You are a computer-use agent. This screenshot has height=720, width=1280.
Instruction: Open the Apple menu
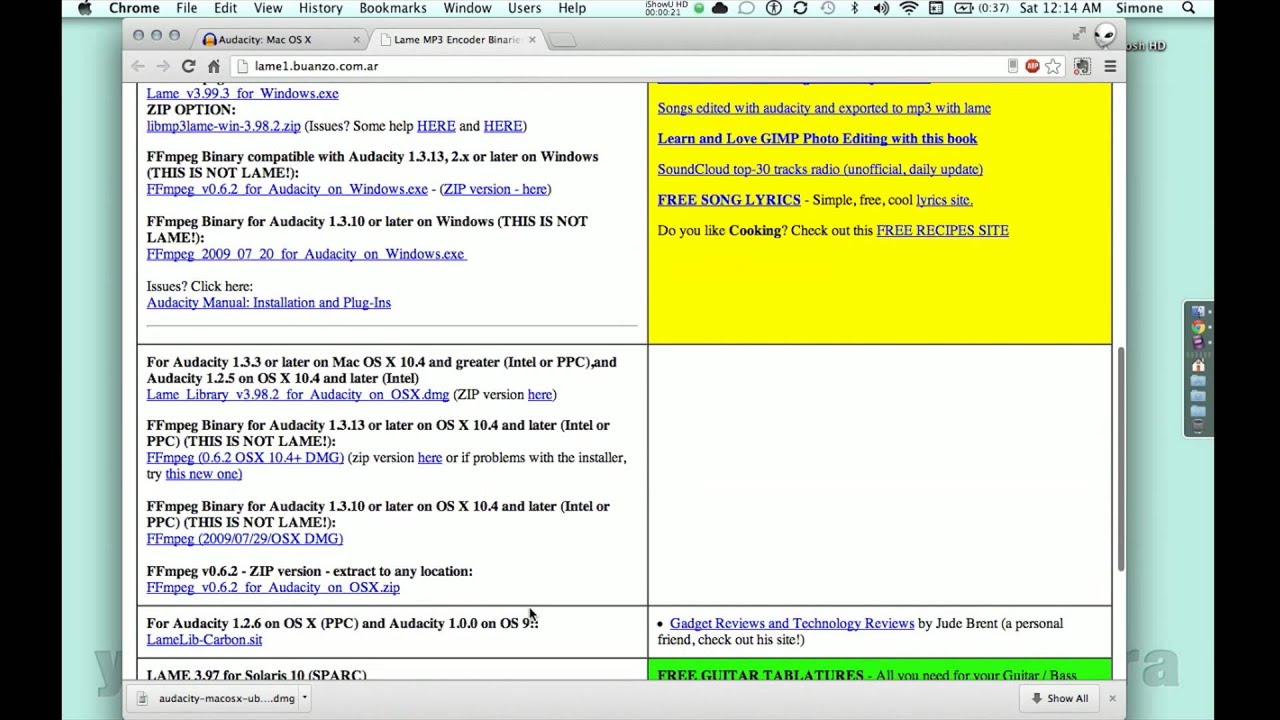[85, 8]
